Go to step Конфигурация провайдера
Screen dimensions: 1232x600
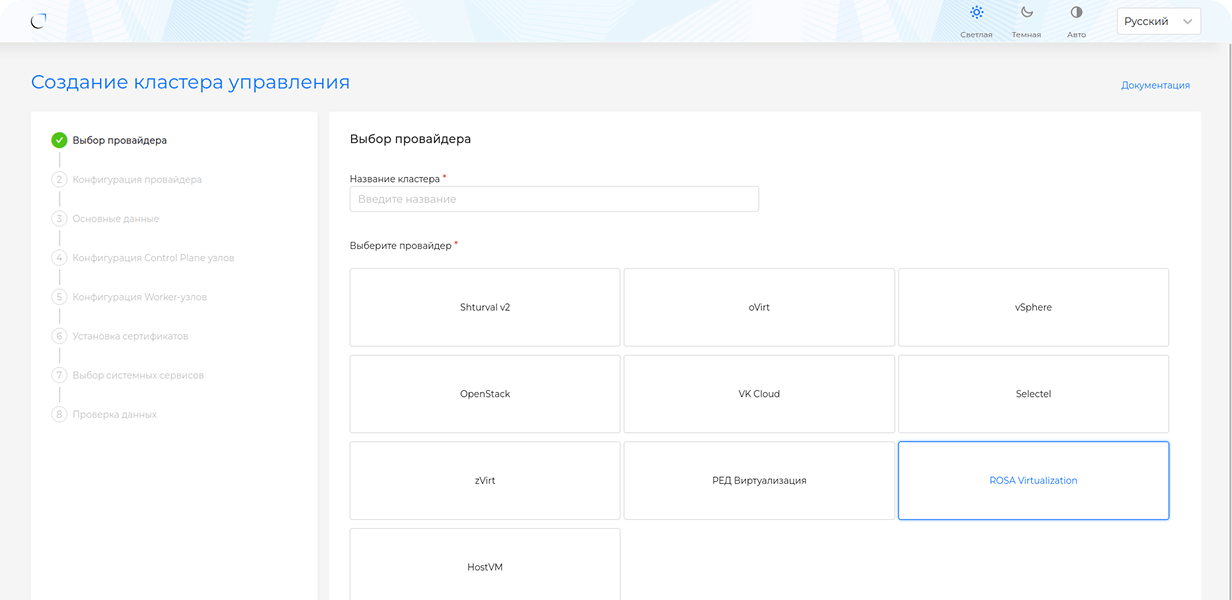point(136,180)
